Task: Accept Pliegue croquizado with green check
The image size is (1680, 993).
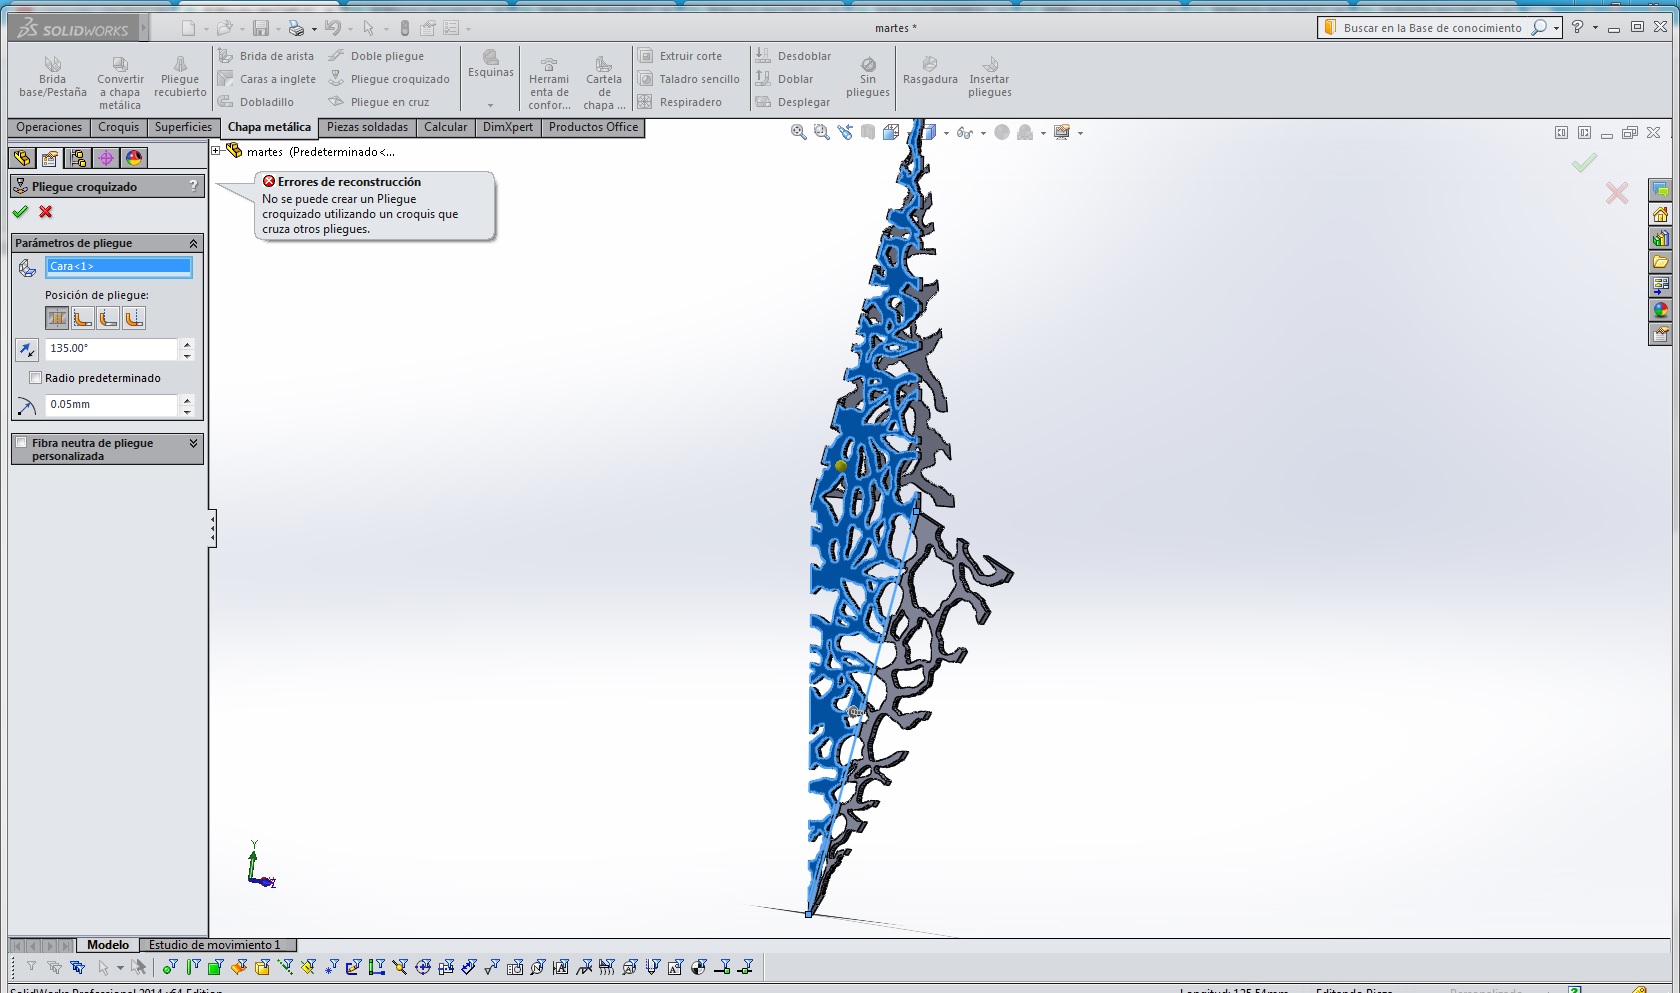Action: click(20, 212)
